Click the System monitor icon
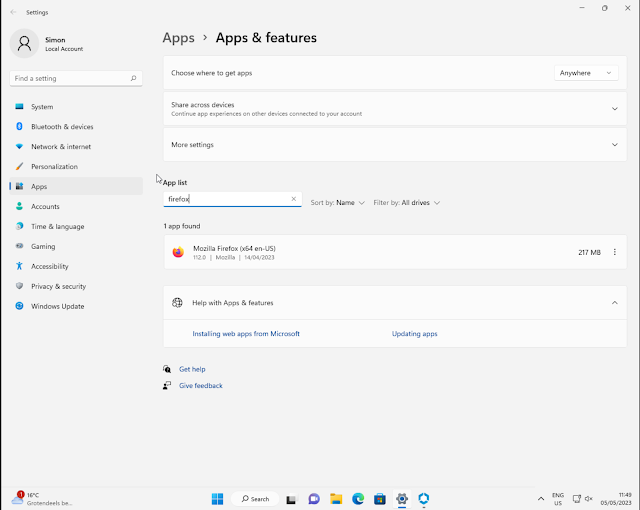Image resolution: width=640 pixels, height=510 pixels. (19, 106)
